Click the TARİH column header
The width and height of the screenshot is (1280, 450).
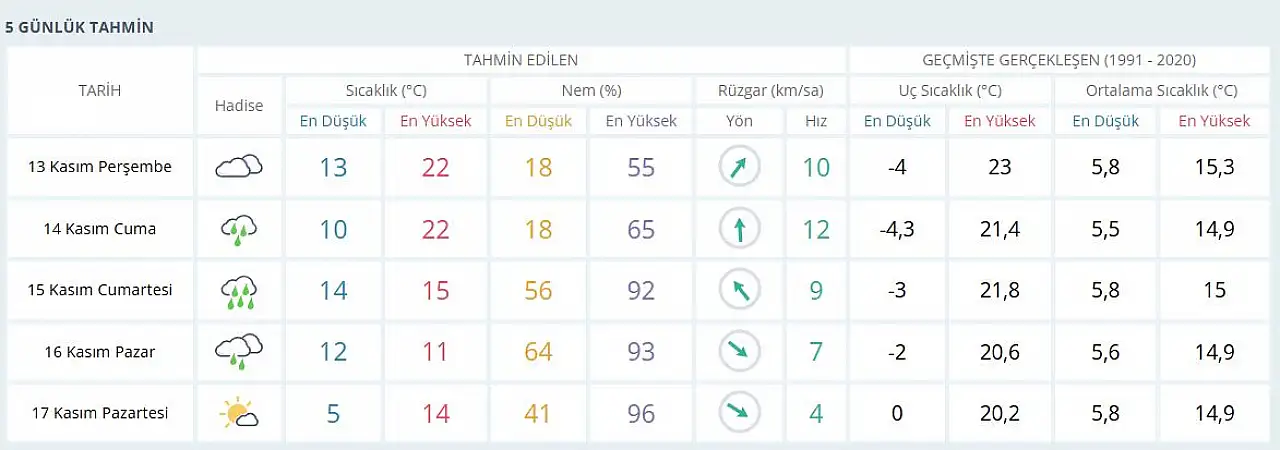click(100, 91)
